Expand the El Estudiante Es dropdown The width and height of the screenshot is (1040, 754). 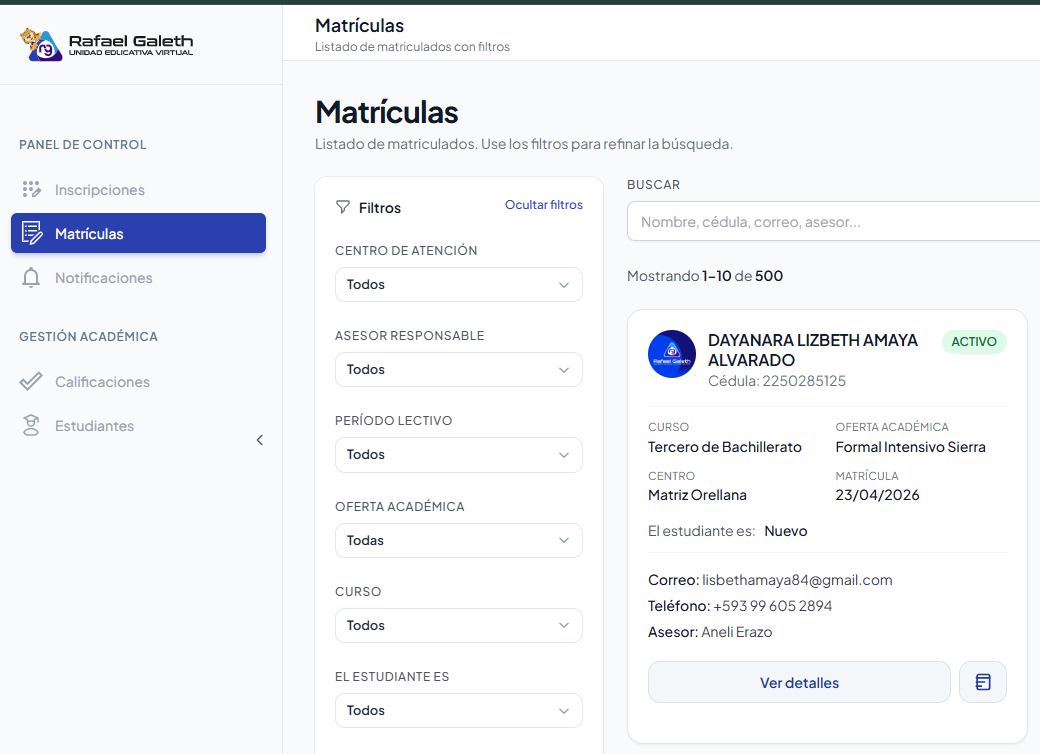[x=458, y=710]
